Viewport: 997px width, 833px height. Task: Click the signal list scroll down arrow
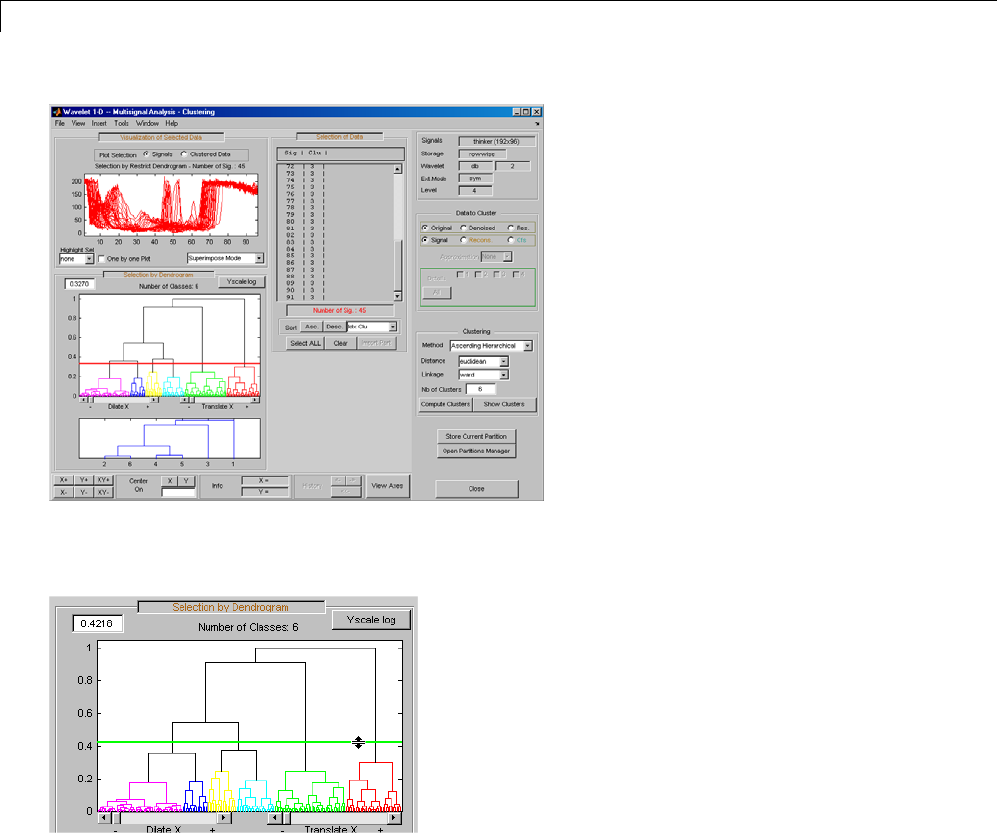[397, 296]
